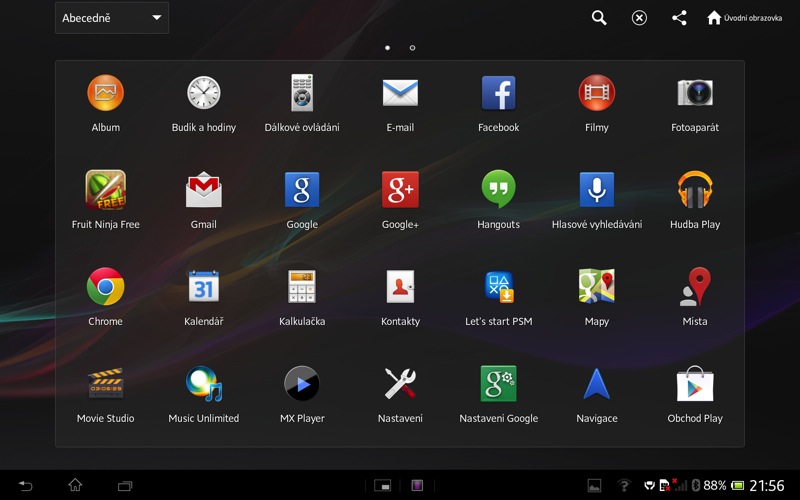Screen dimensions: 800x500
Task: Open the Kontakty contacts app
Action: [400, 287]
